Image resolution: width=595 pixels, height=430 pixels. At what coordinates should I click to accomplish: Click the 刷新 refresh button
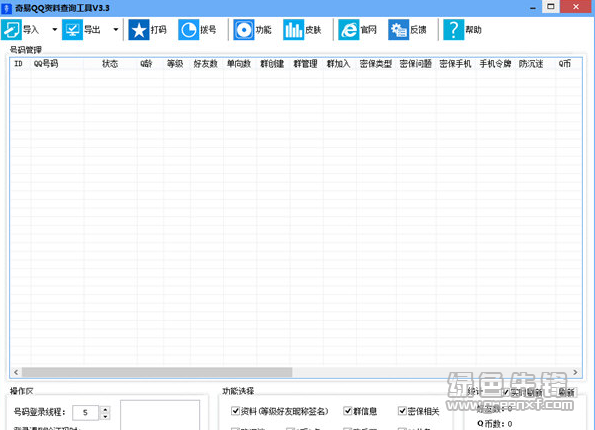coord(566,392)
